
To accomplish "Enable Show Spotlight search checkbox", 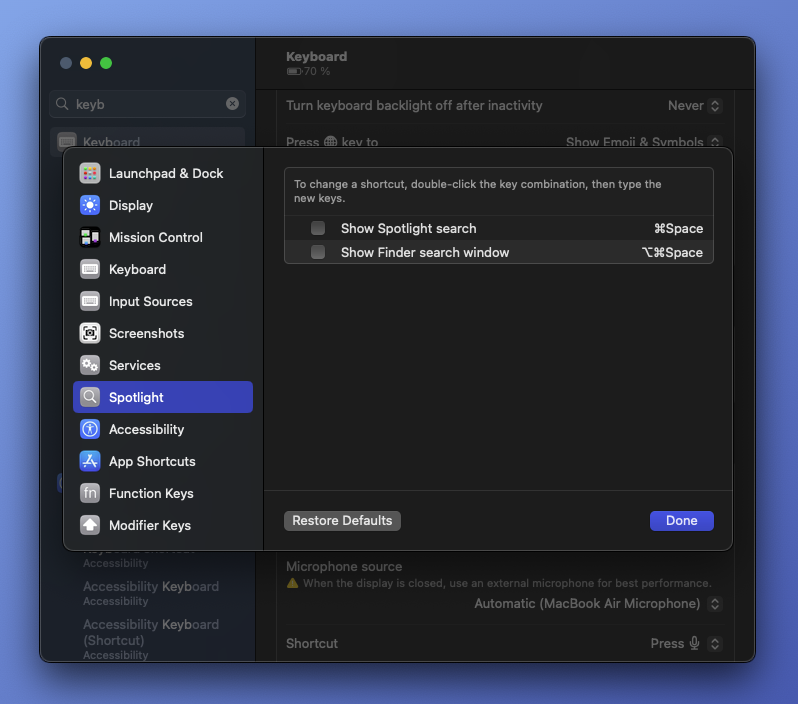I will click(318, 228).
